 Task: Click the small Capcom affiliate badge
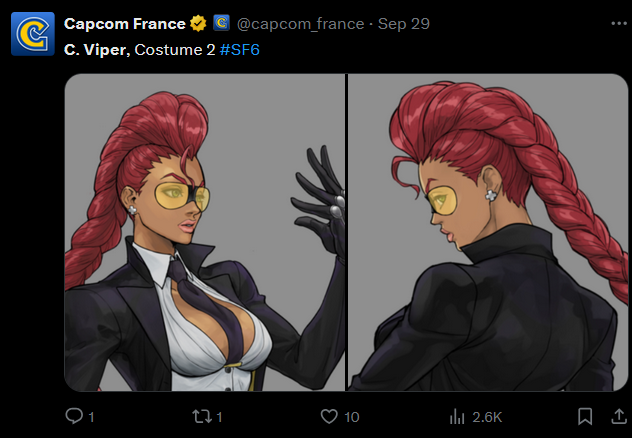click(221, 23)
